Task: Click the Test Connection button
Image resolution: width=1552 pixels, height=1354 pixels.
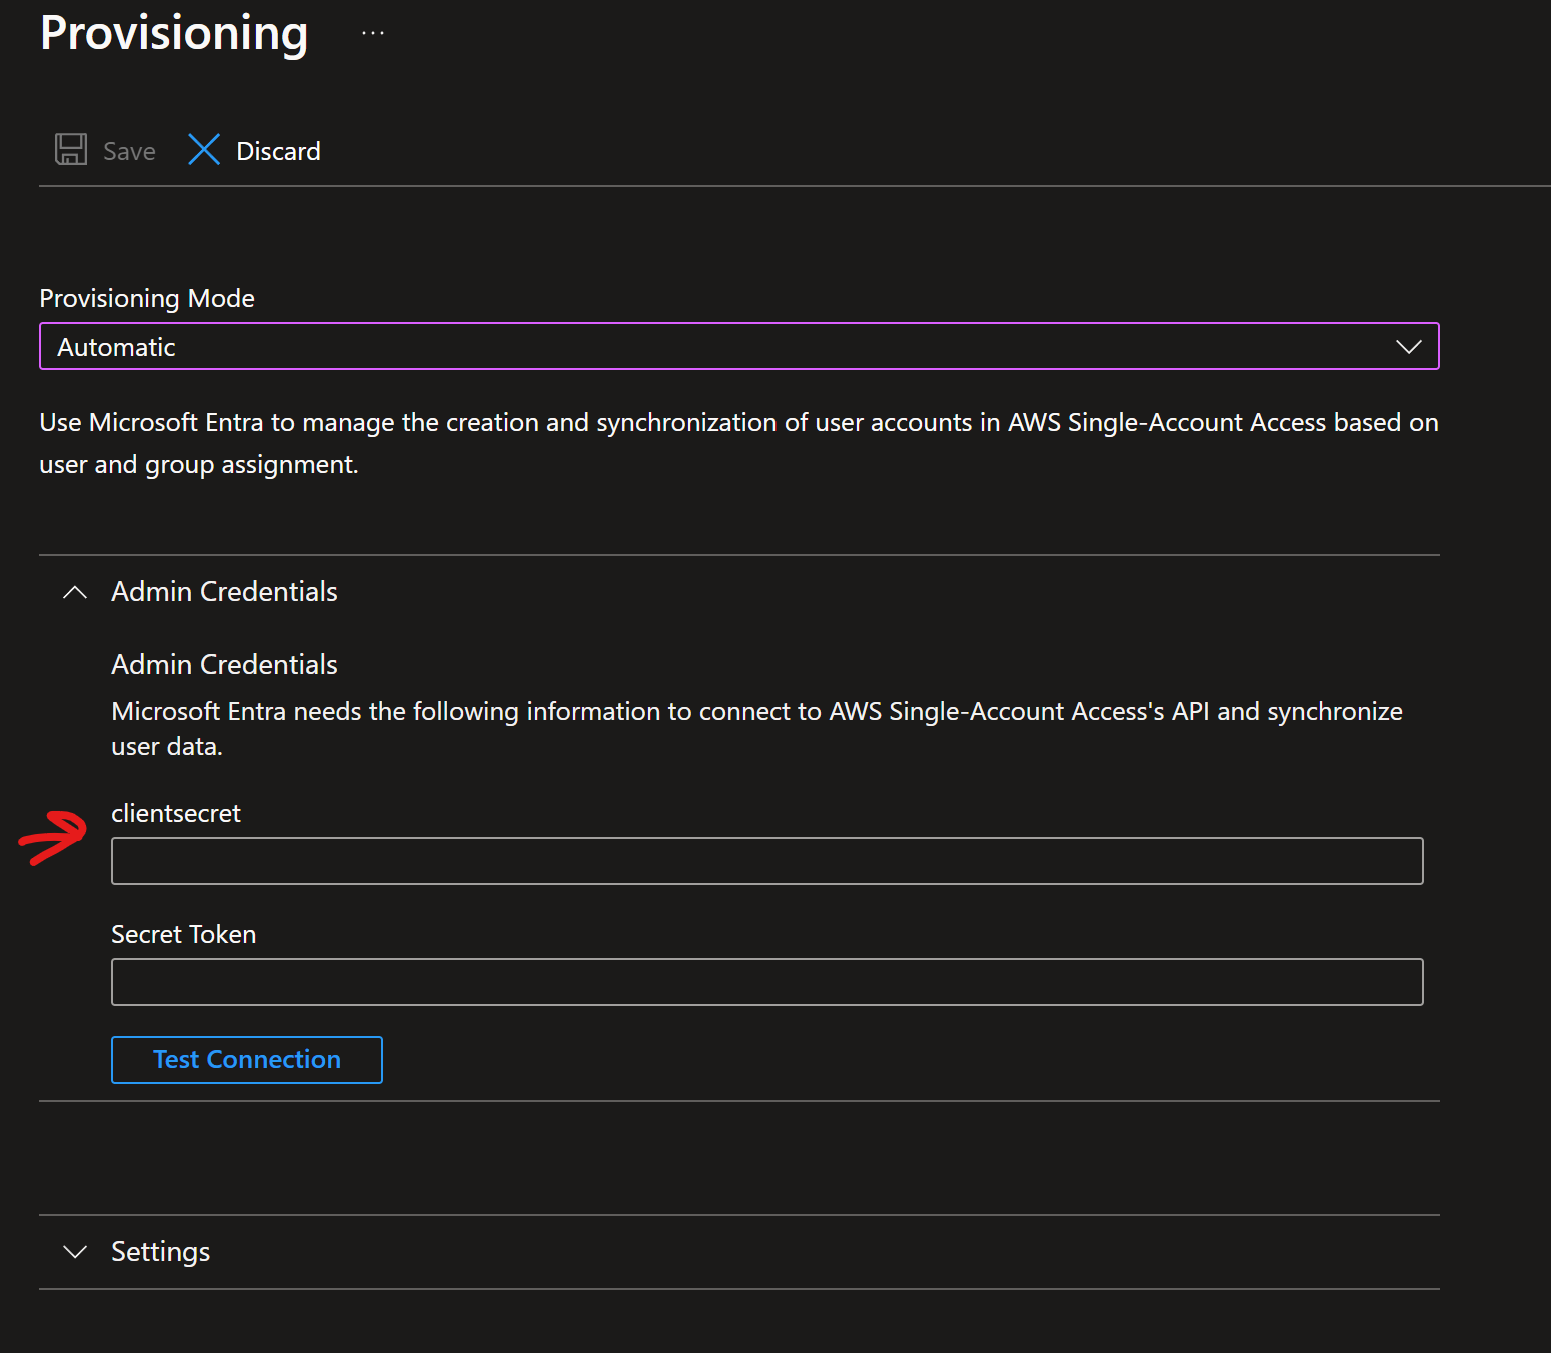Action: click(247, 1060)
